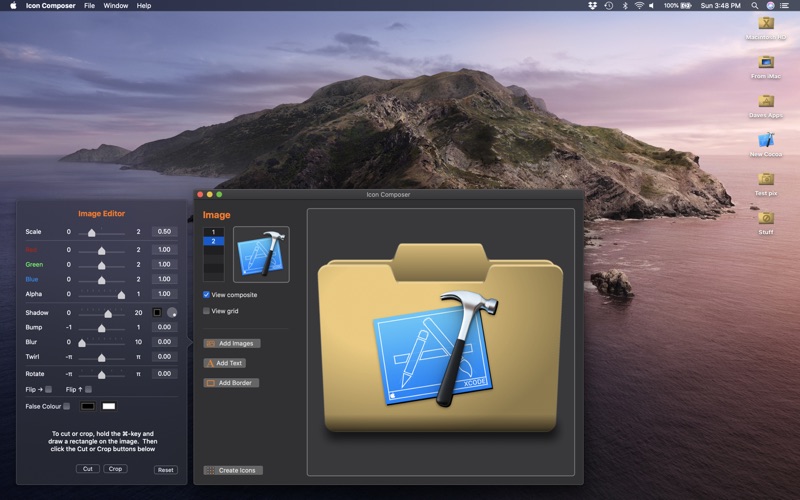
Task: Click the menu bar clock
Action: (720, 6)
